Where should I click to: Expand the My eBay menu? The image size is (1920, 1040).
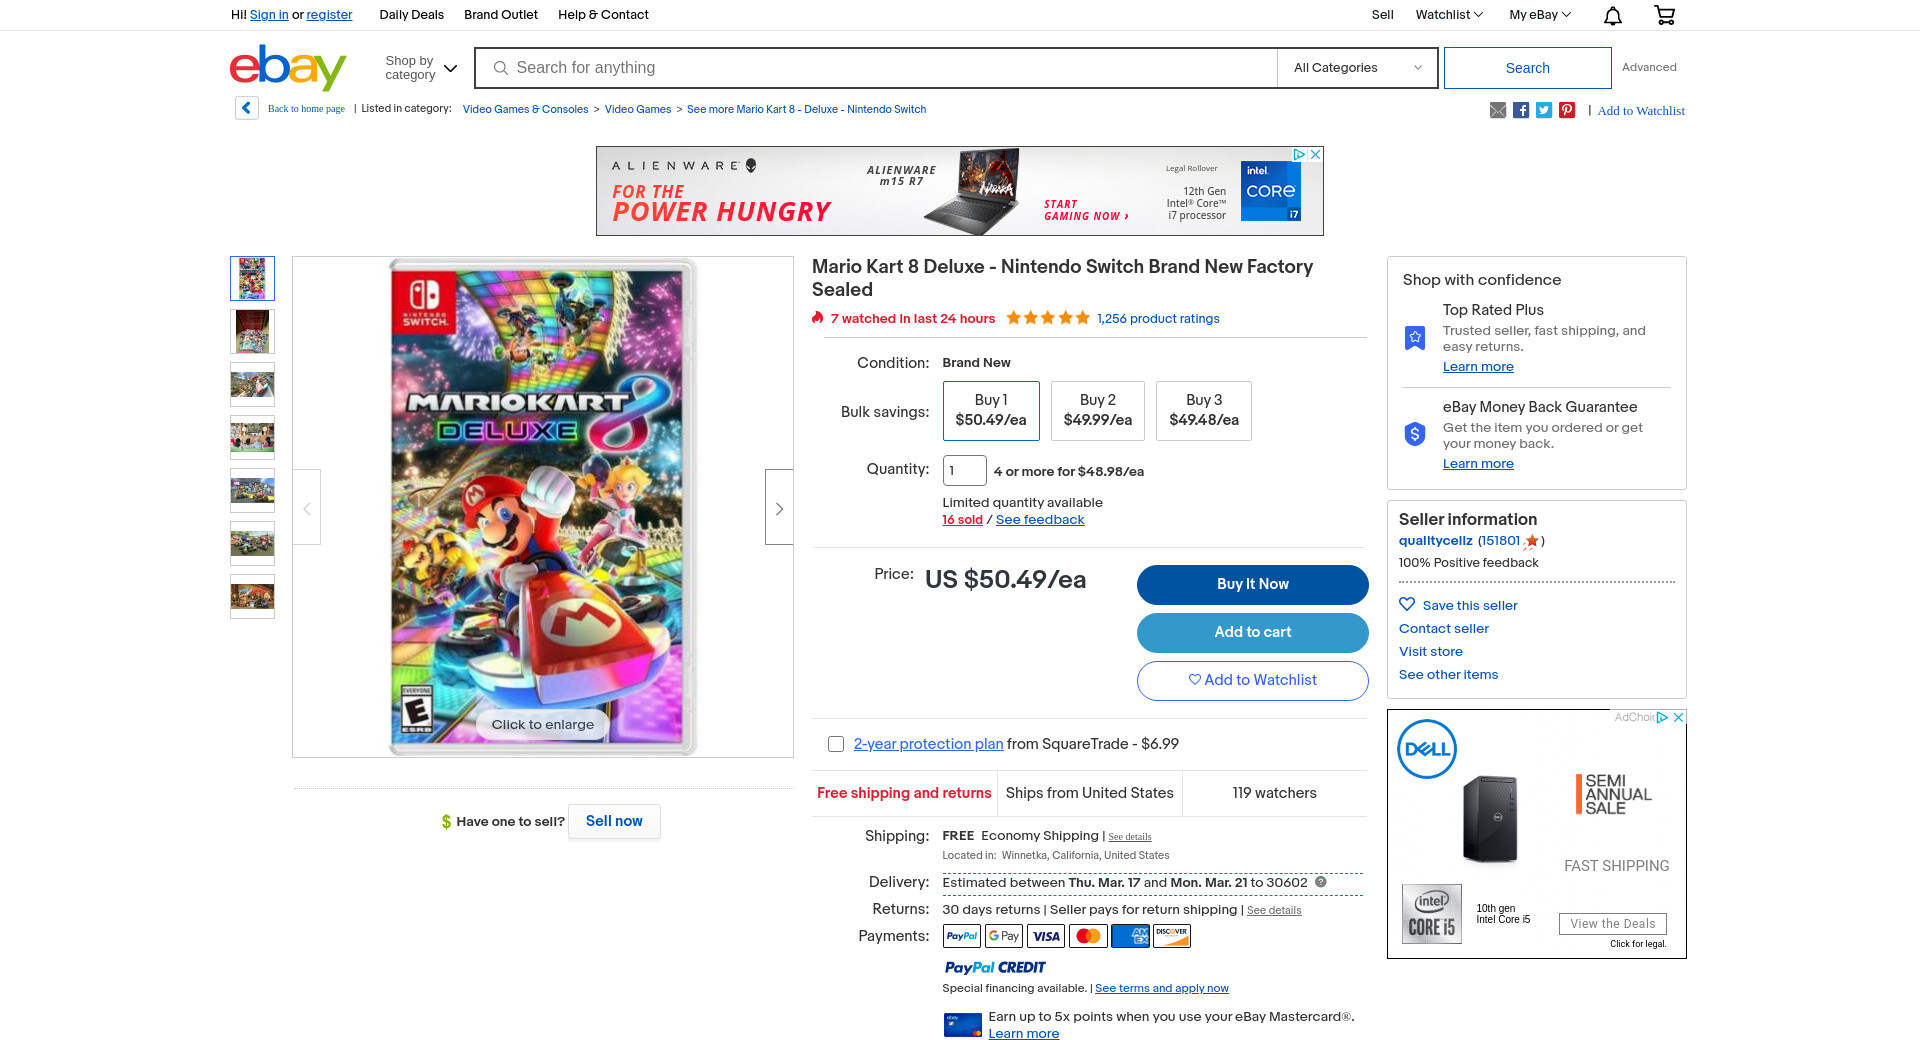point(1540,15)
